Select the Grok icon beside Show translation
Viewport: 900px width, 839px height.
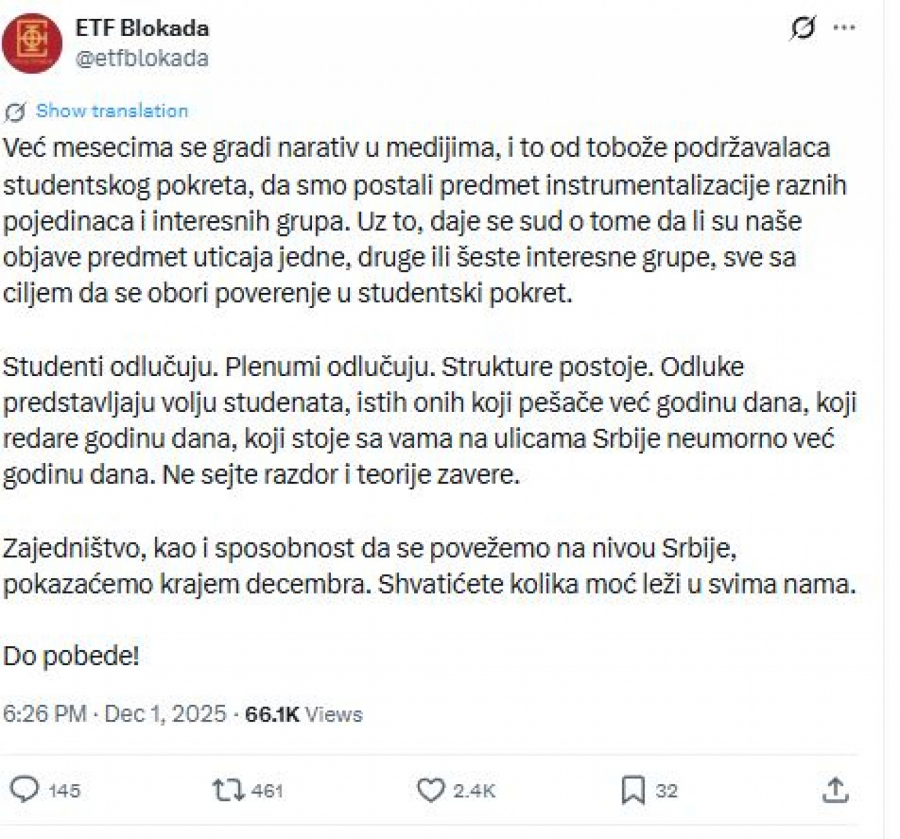12,111
